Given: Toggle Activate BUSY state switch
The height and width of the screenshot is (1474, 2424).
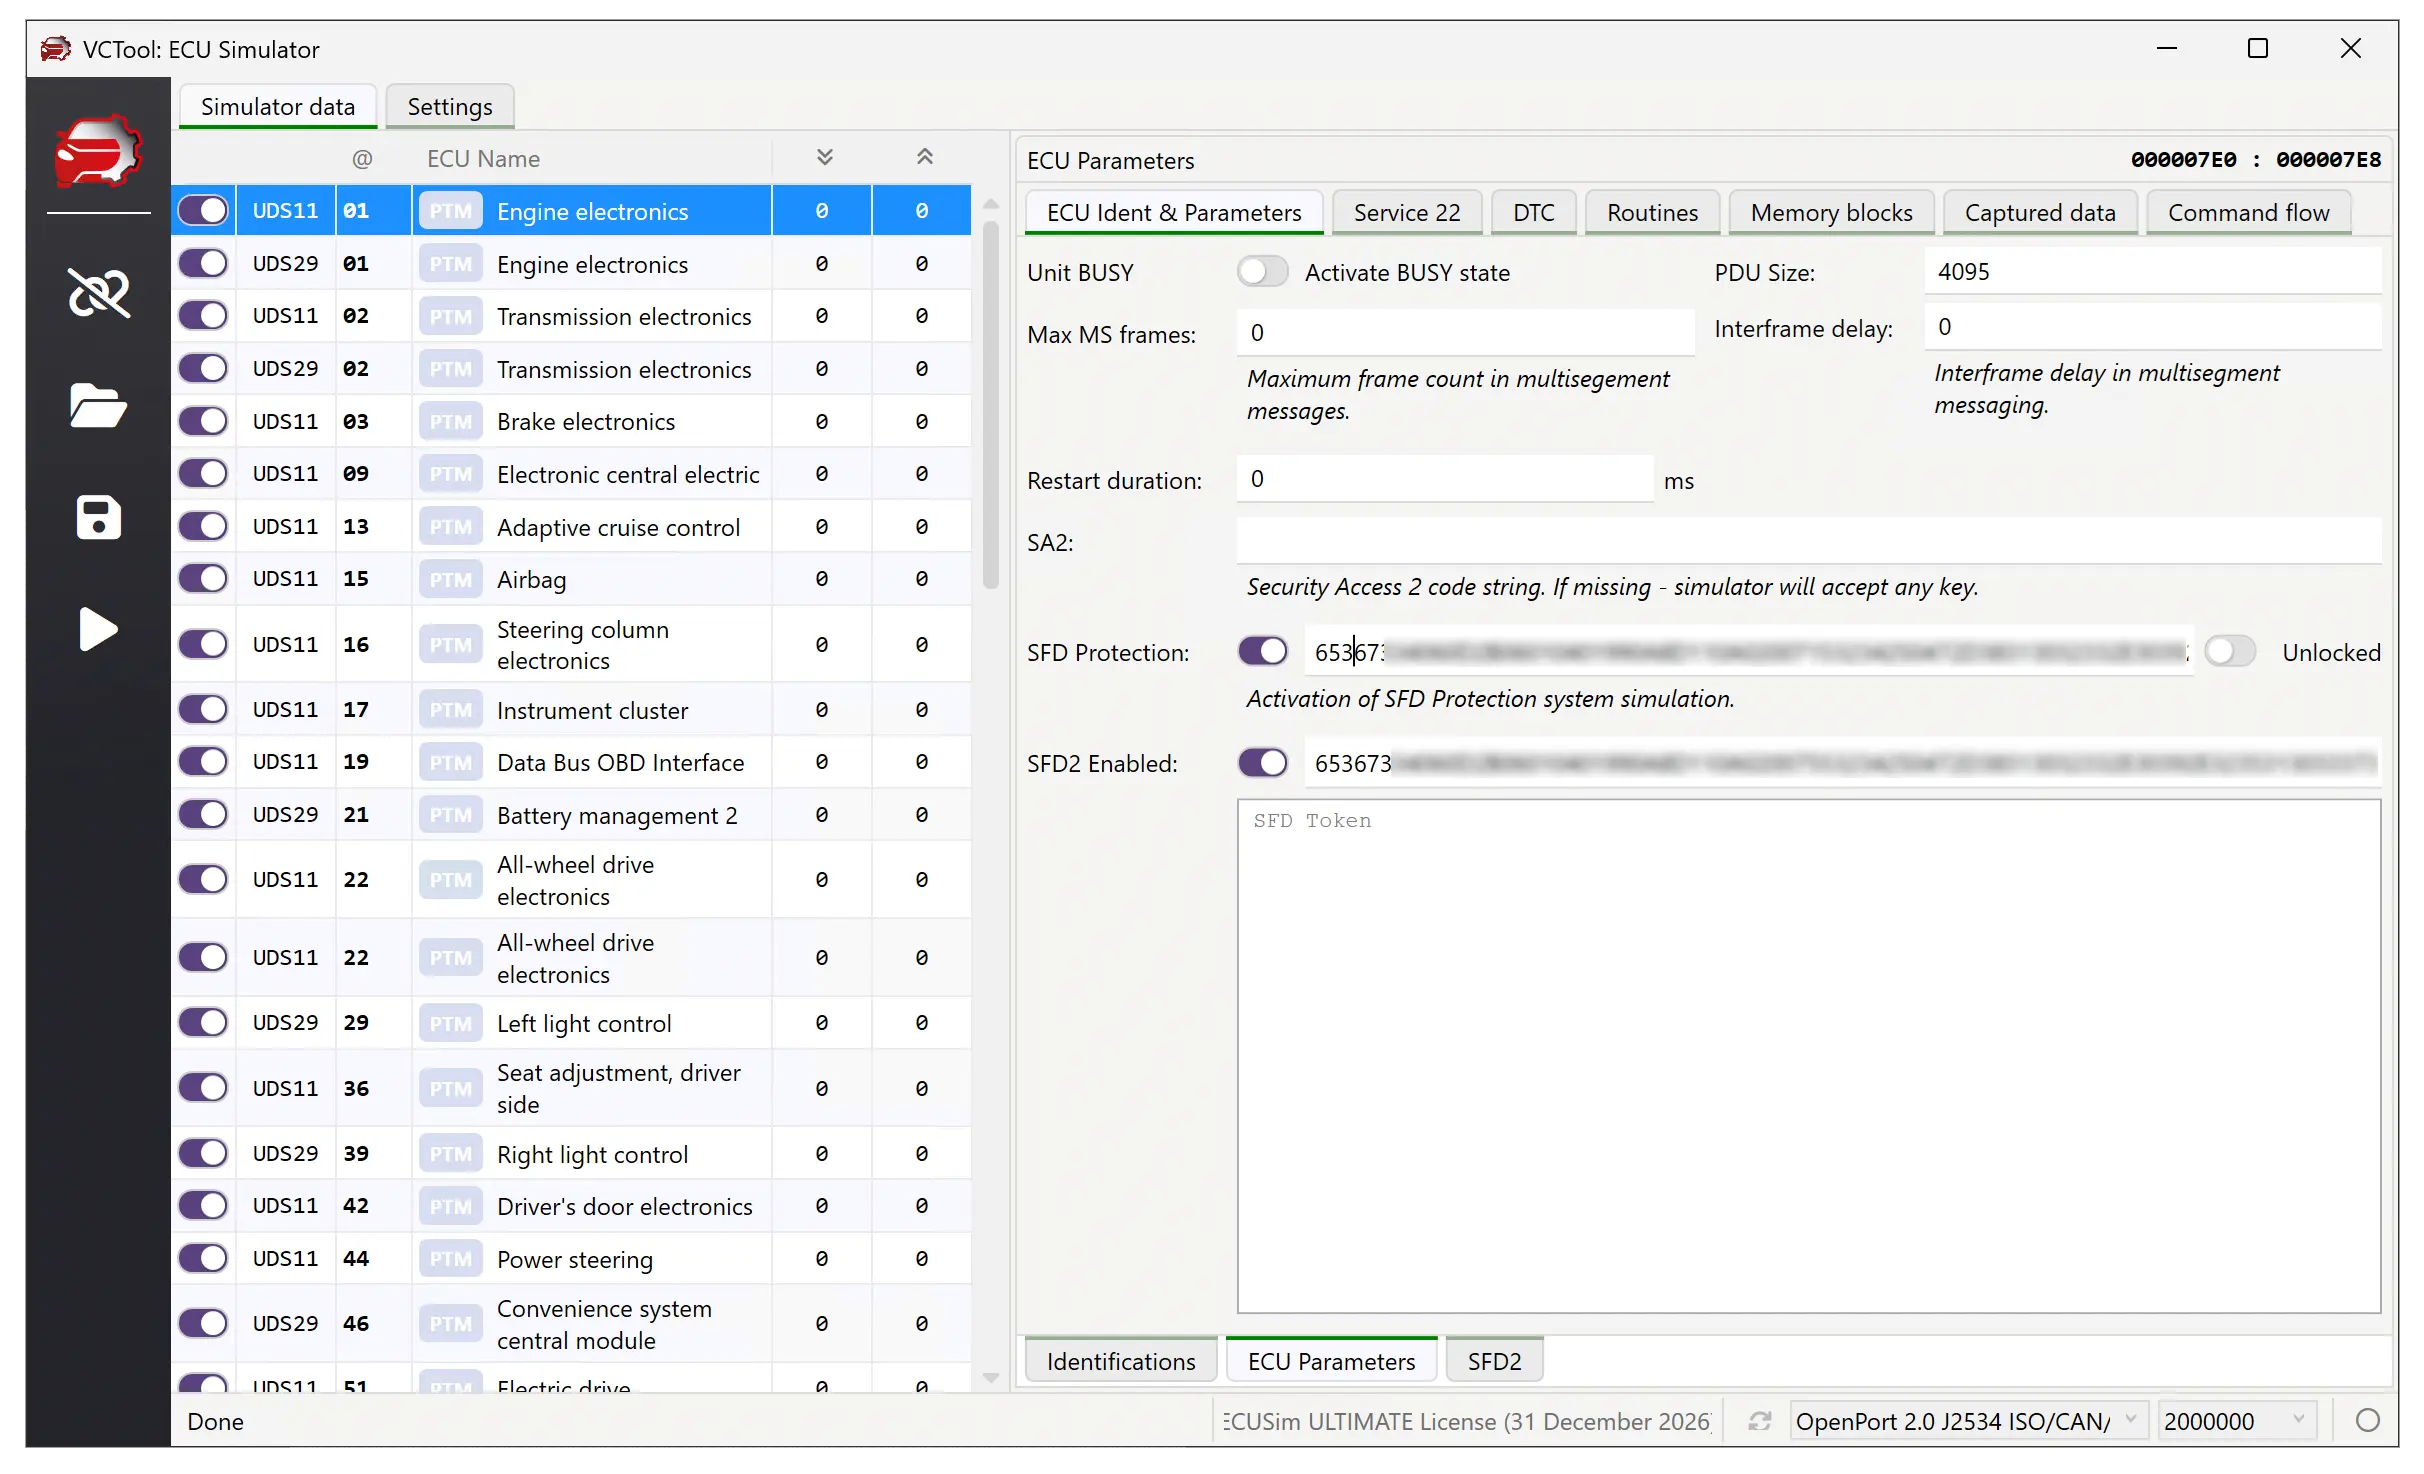Looking at the screenshot, I should click(1262, 272).
